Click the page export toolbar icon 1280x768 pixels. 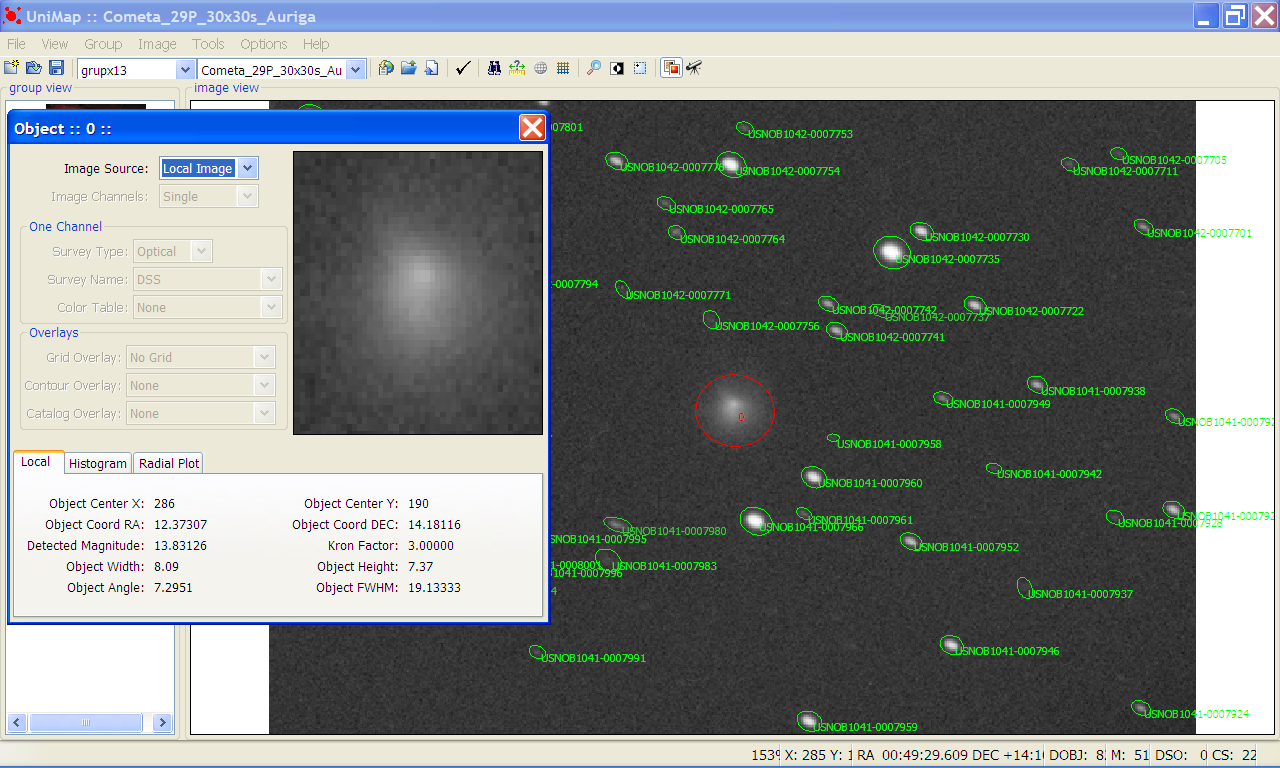tap(431, 68)
